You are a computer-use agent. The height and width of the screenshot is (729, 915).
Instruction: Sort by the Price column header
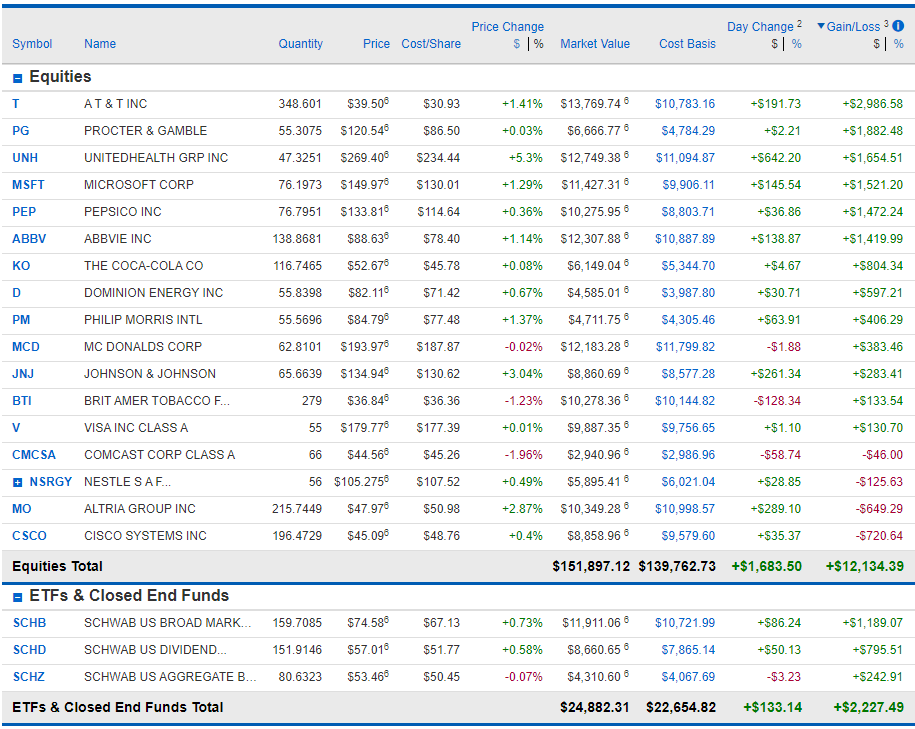376,44
